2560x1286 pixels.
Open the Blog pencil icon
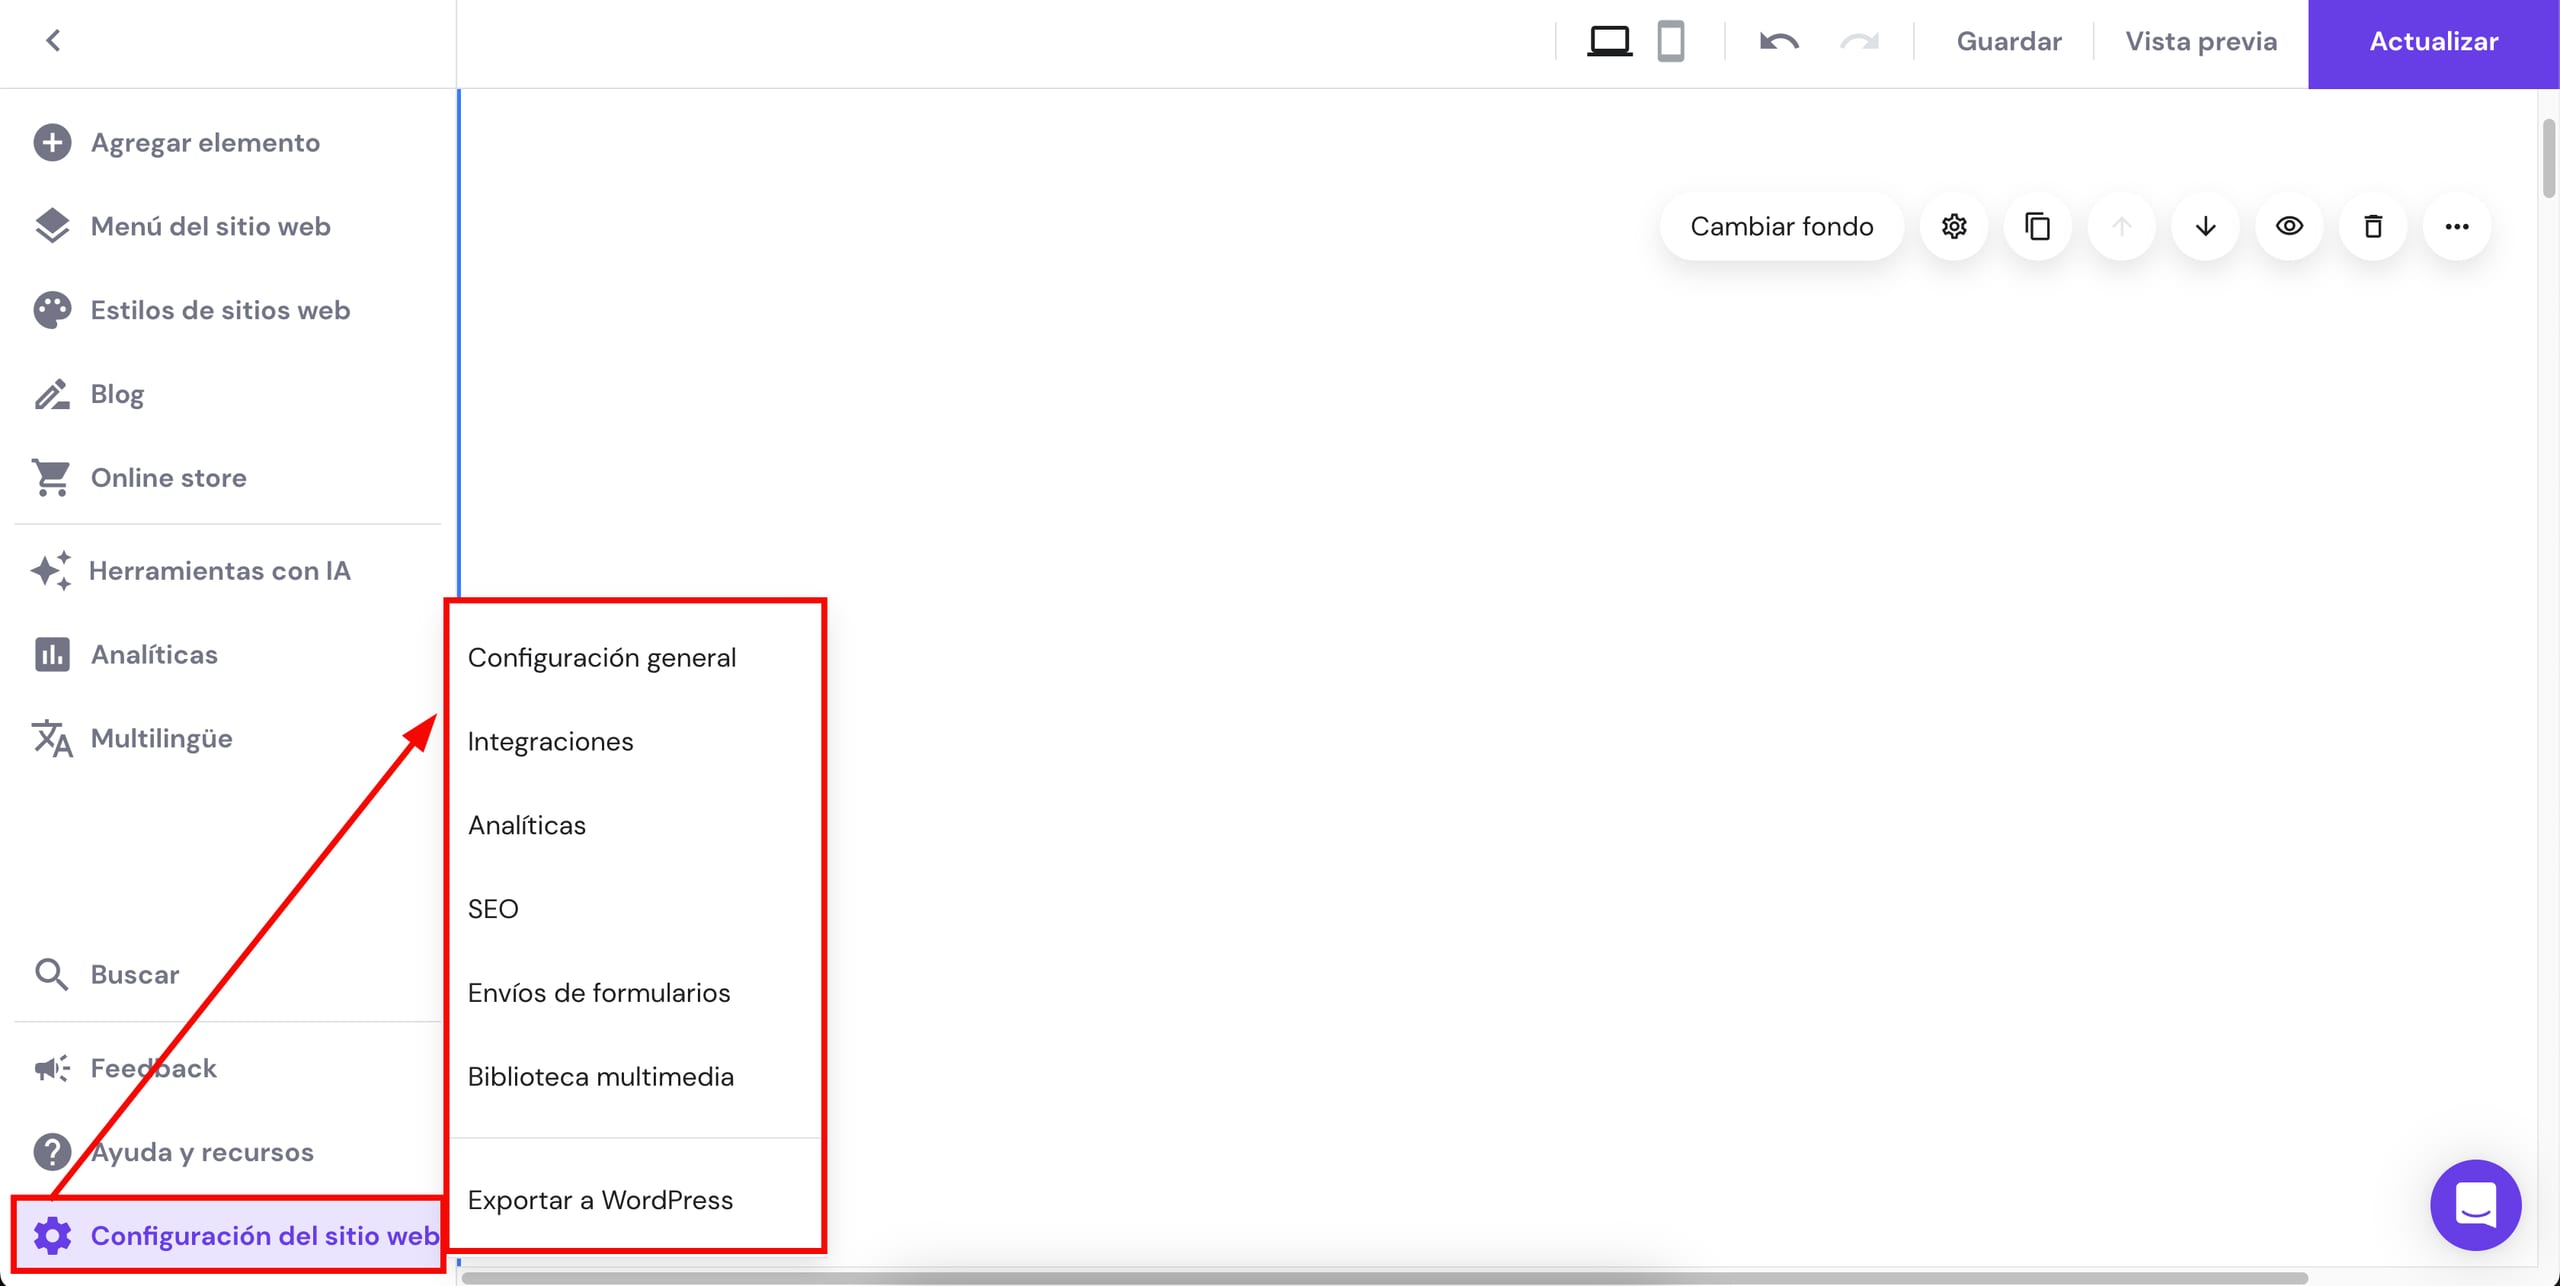(x=51, y=393)
